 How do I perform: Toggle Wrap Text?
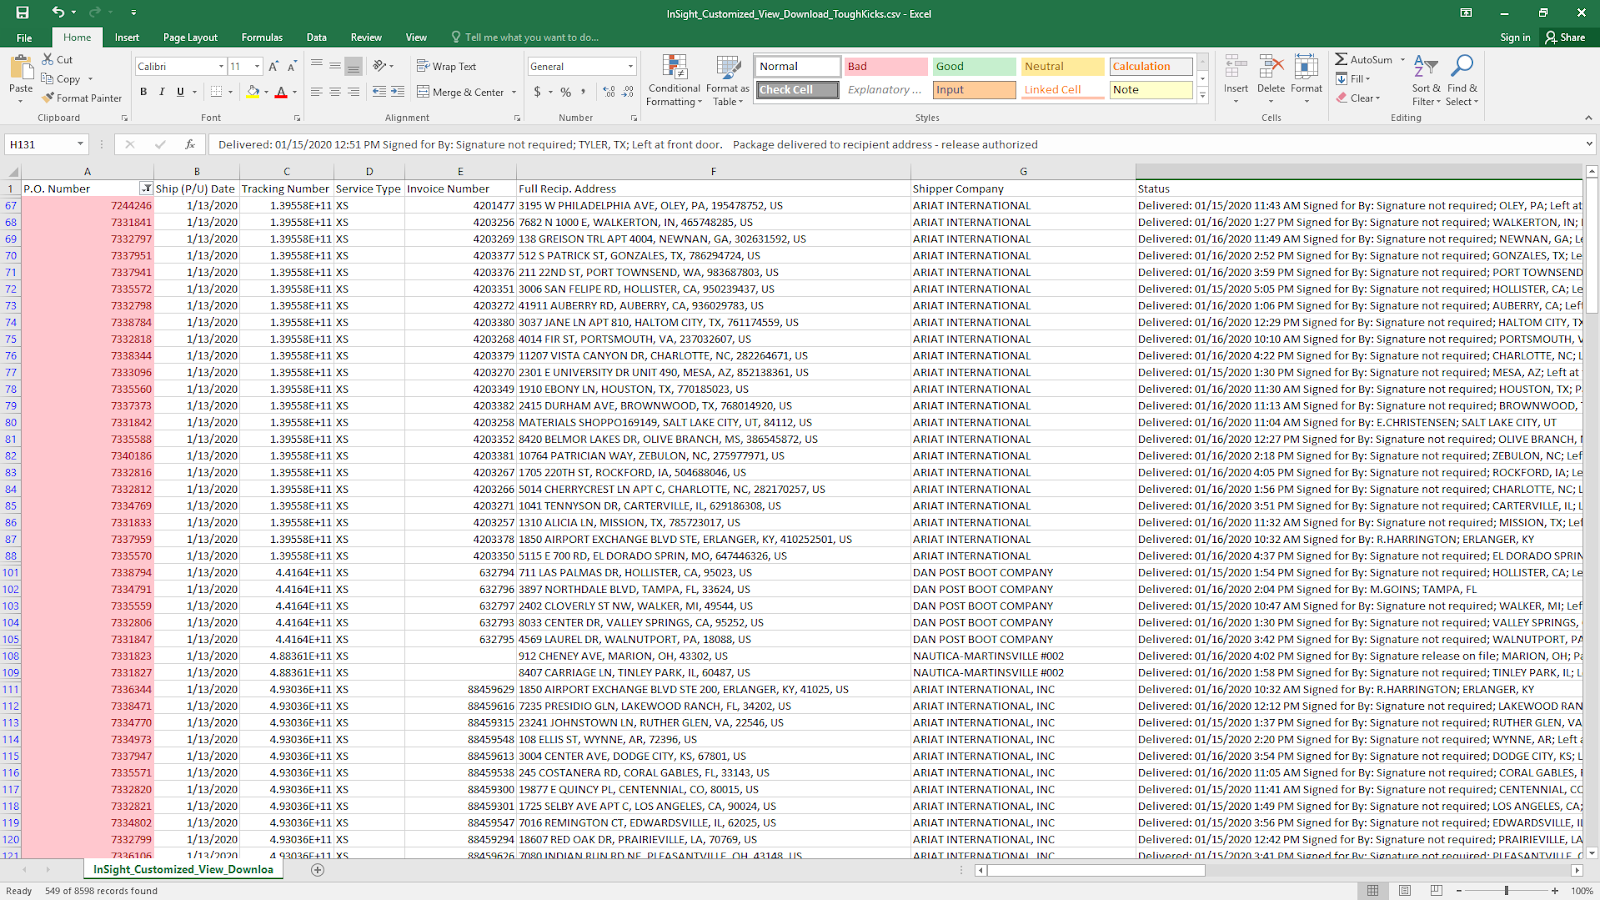coord(446,66)
